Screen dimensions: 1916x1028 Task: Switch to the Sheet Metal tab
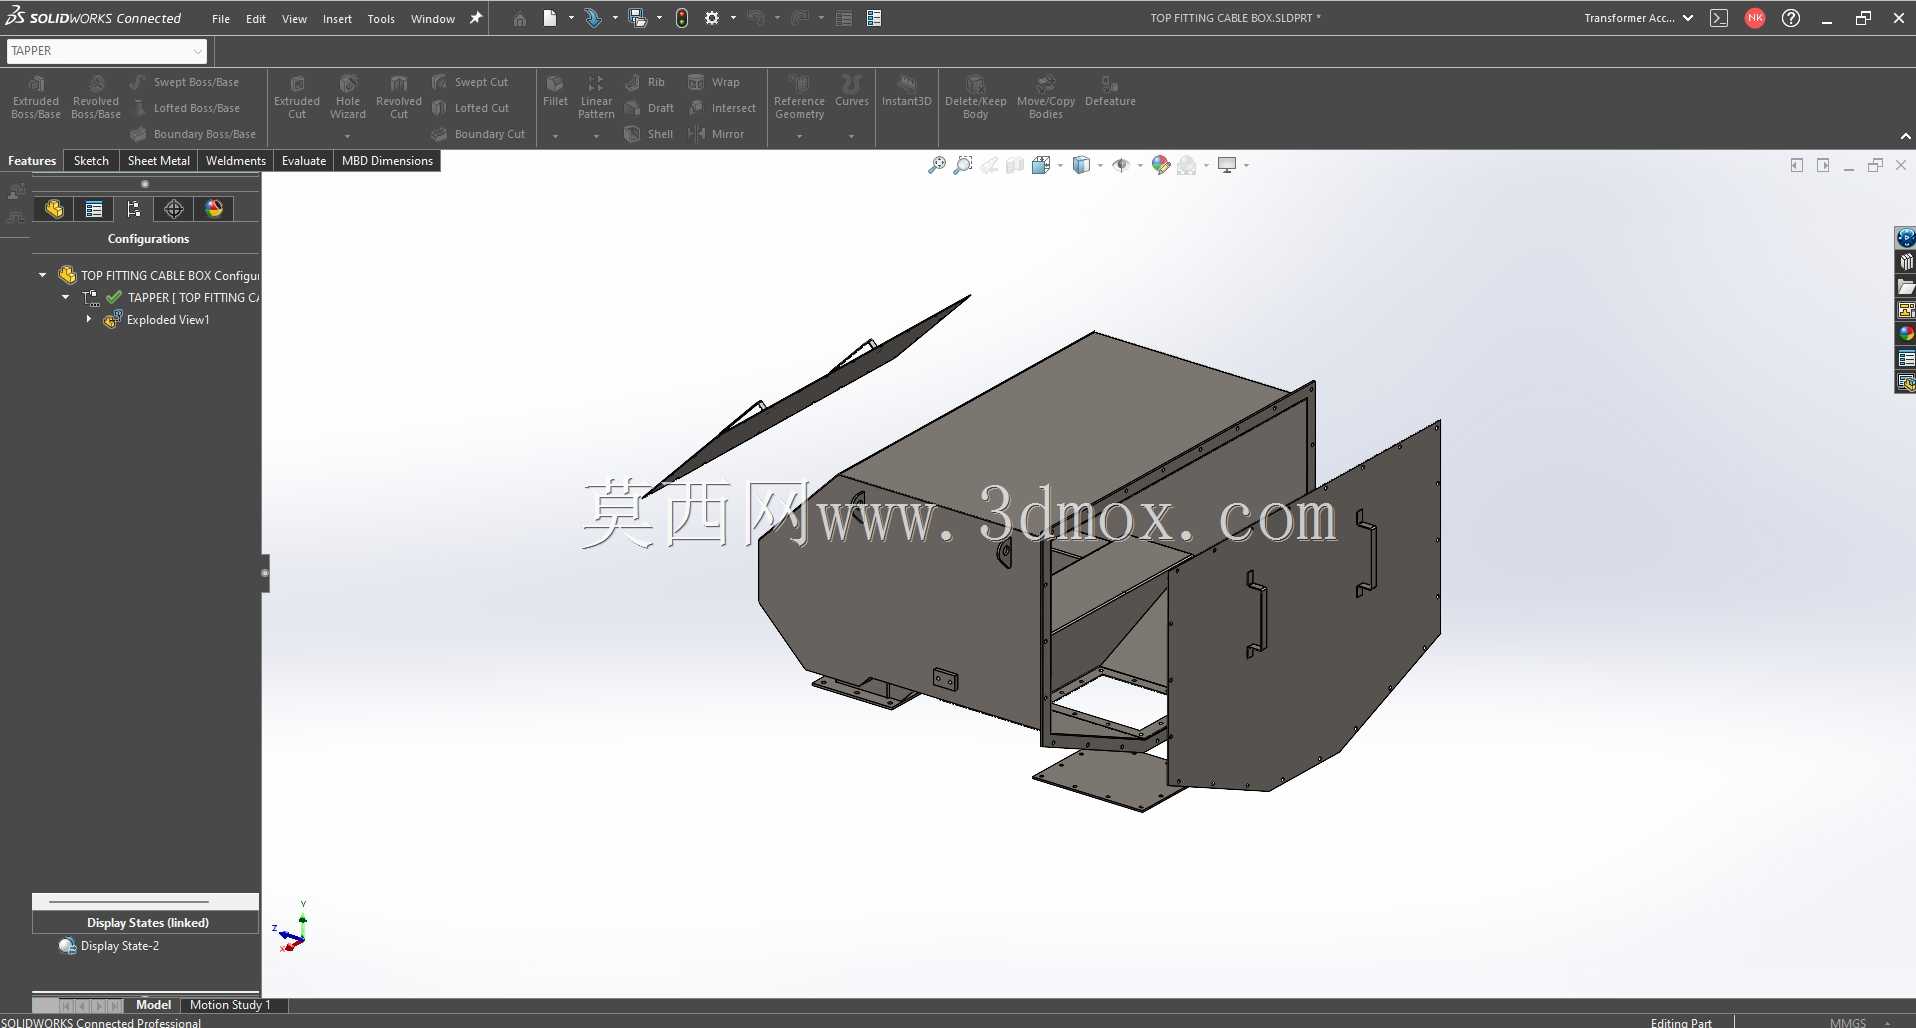(159, 161)
